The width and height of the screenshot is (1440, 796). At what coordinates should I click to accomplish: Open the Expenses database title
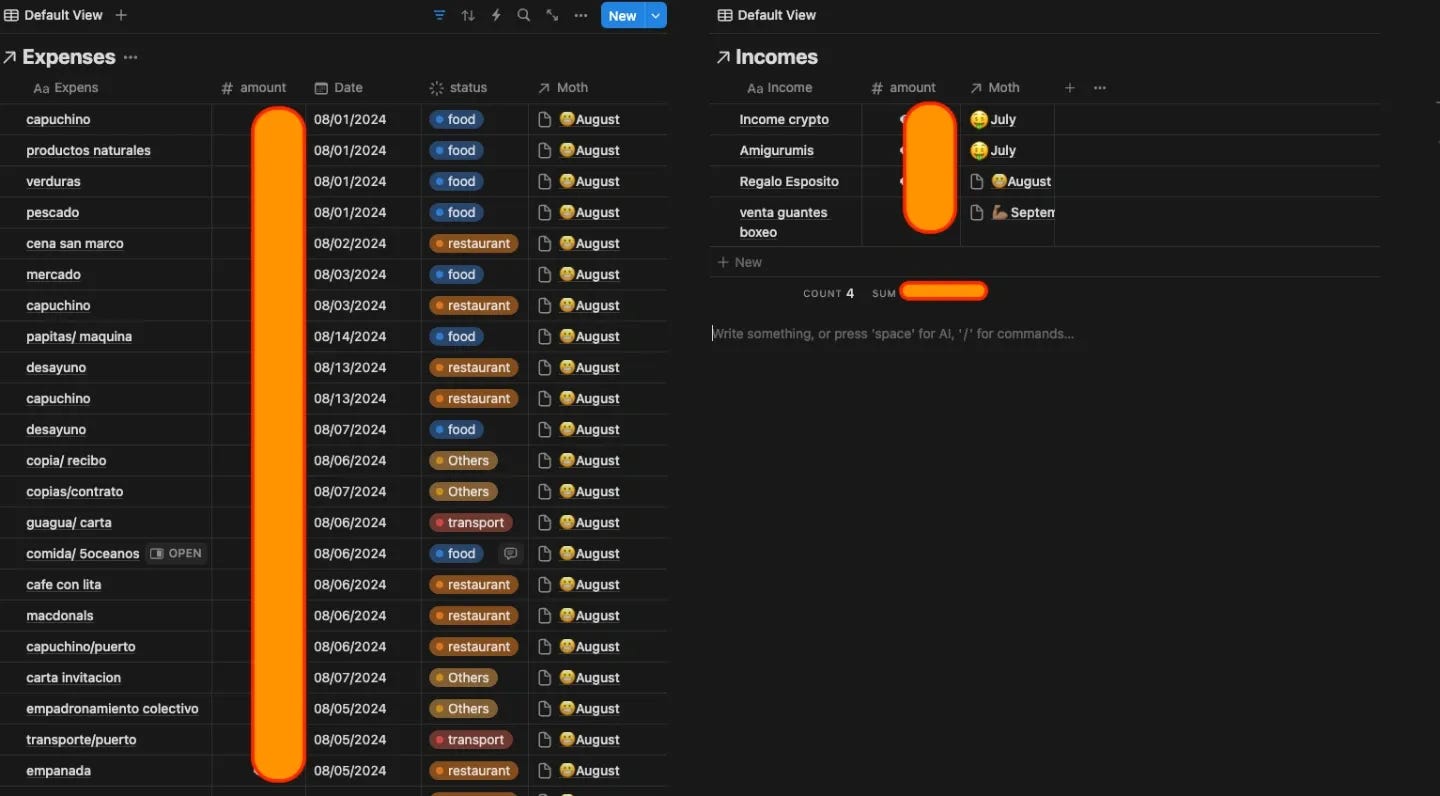[x=69, y=57]
